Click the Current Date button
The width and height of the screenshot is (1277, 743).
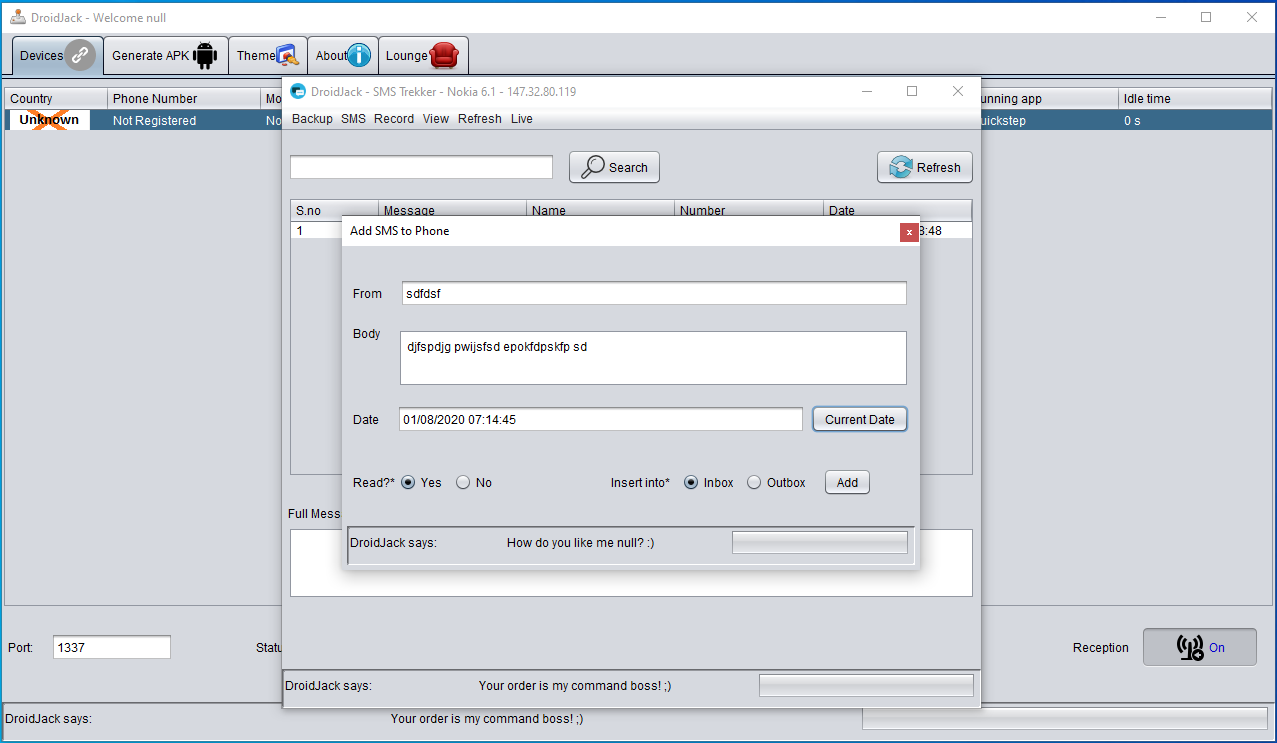click(x=860, y=419)
